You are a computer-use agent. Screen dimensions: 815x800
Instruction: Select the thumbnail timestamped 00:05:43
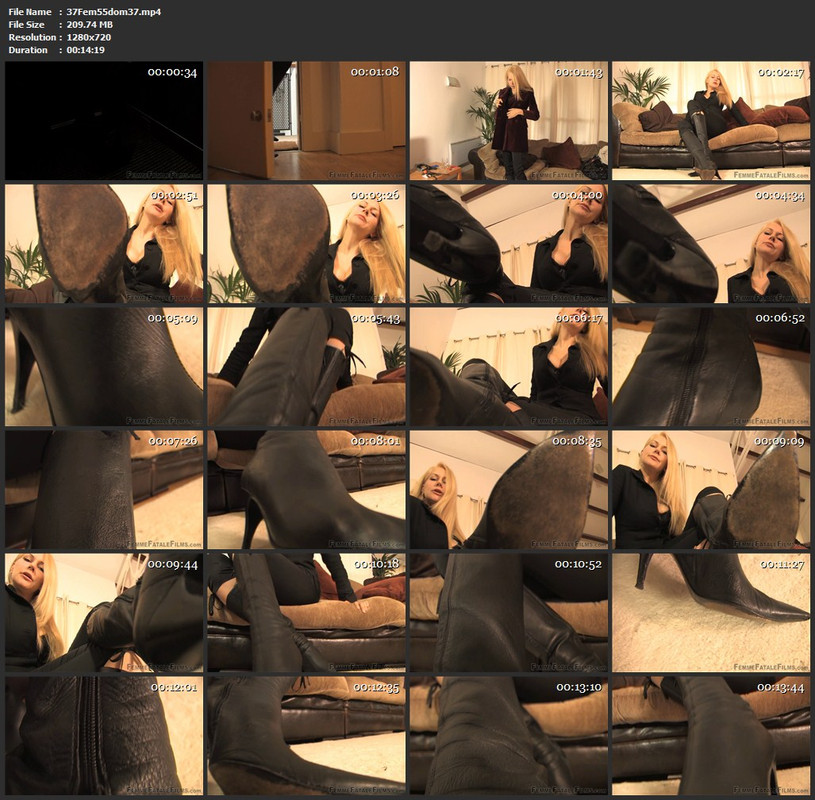pyautogui.click(x=306, y=366)
